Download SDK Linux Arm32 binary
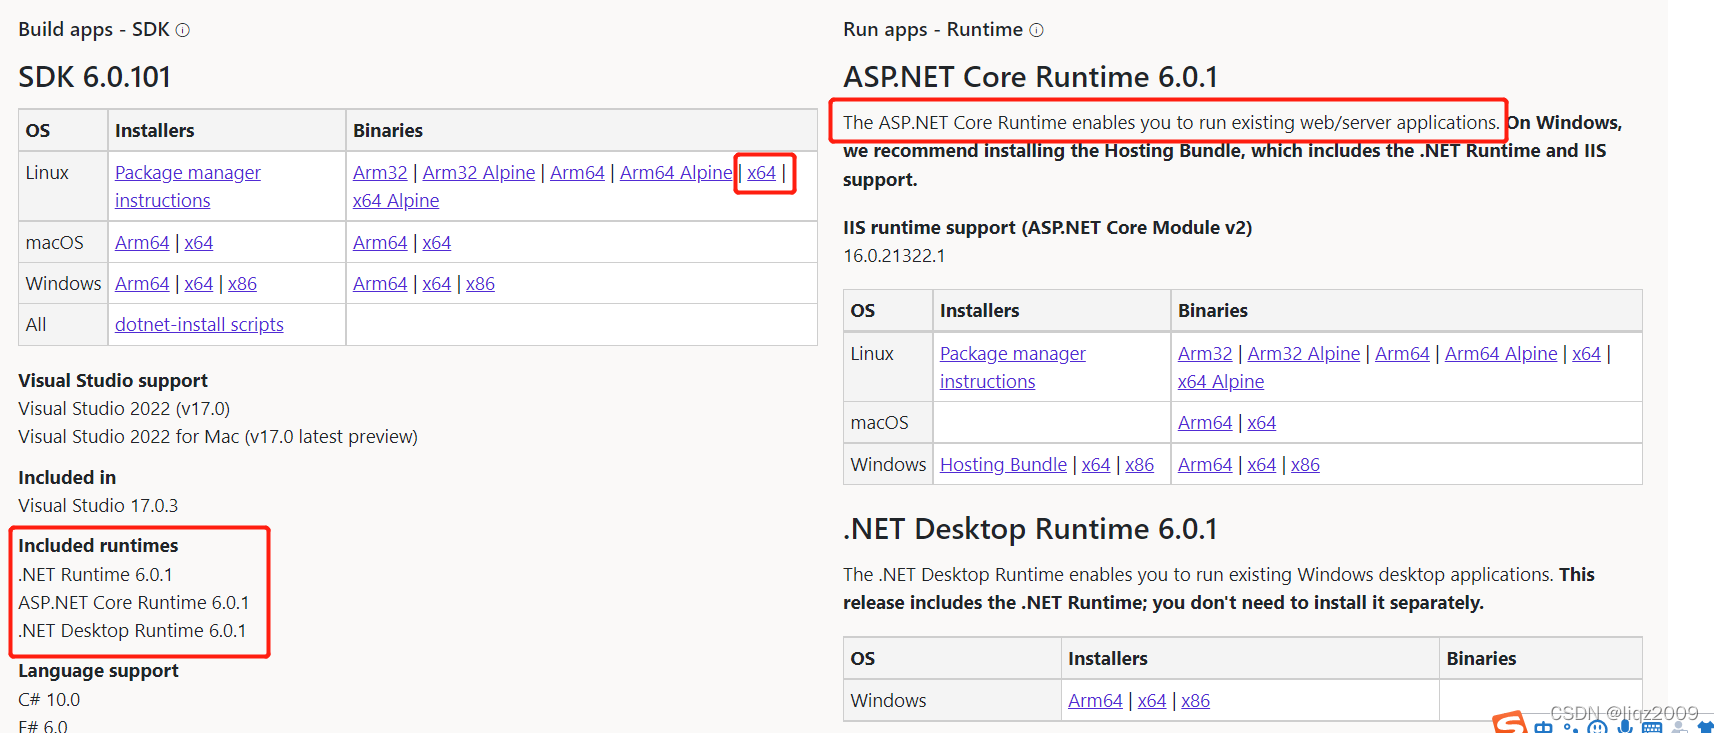Viewport: 1714px width, 733px height. (380, 172)
